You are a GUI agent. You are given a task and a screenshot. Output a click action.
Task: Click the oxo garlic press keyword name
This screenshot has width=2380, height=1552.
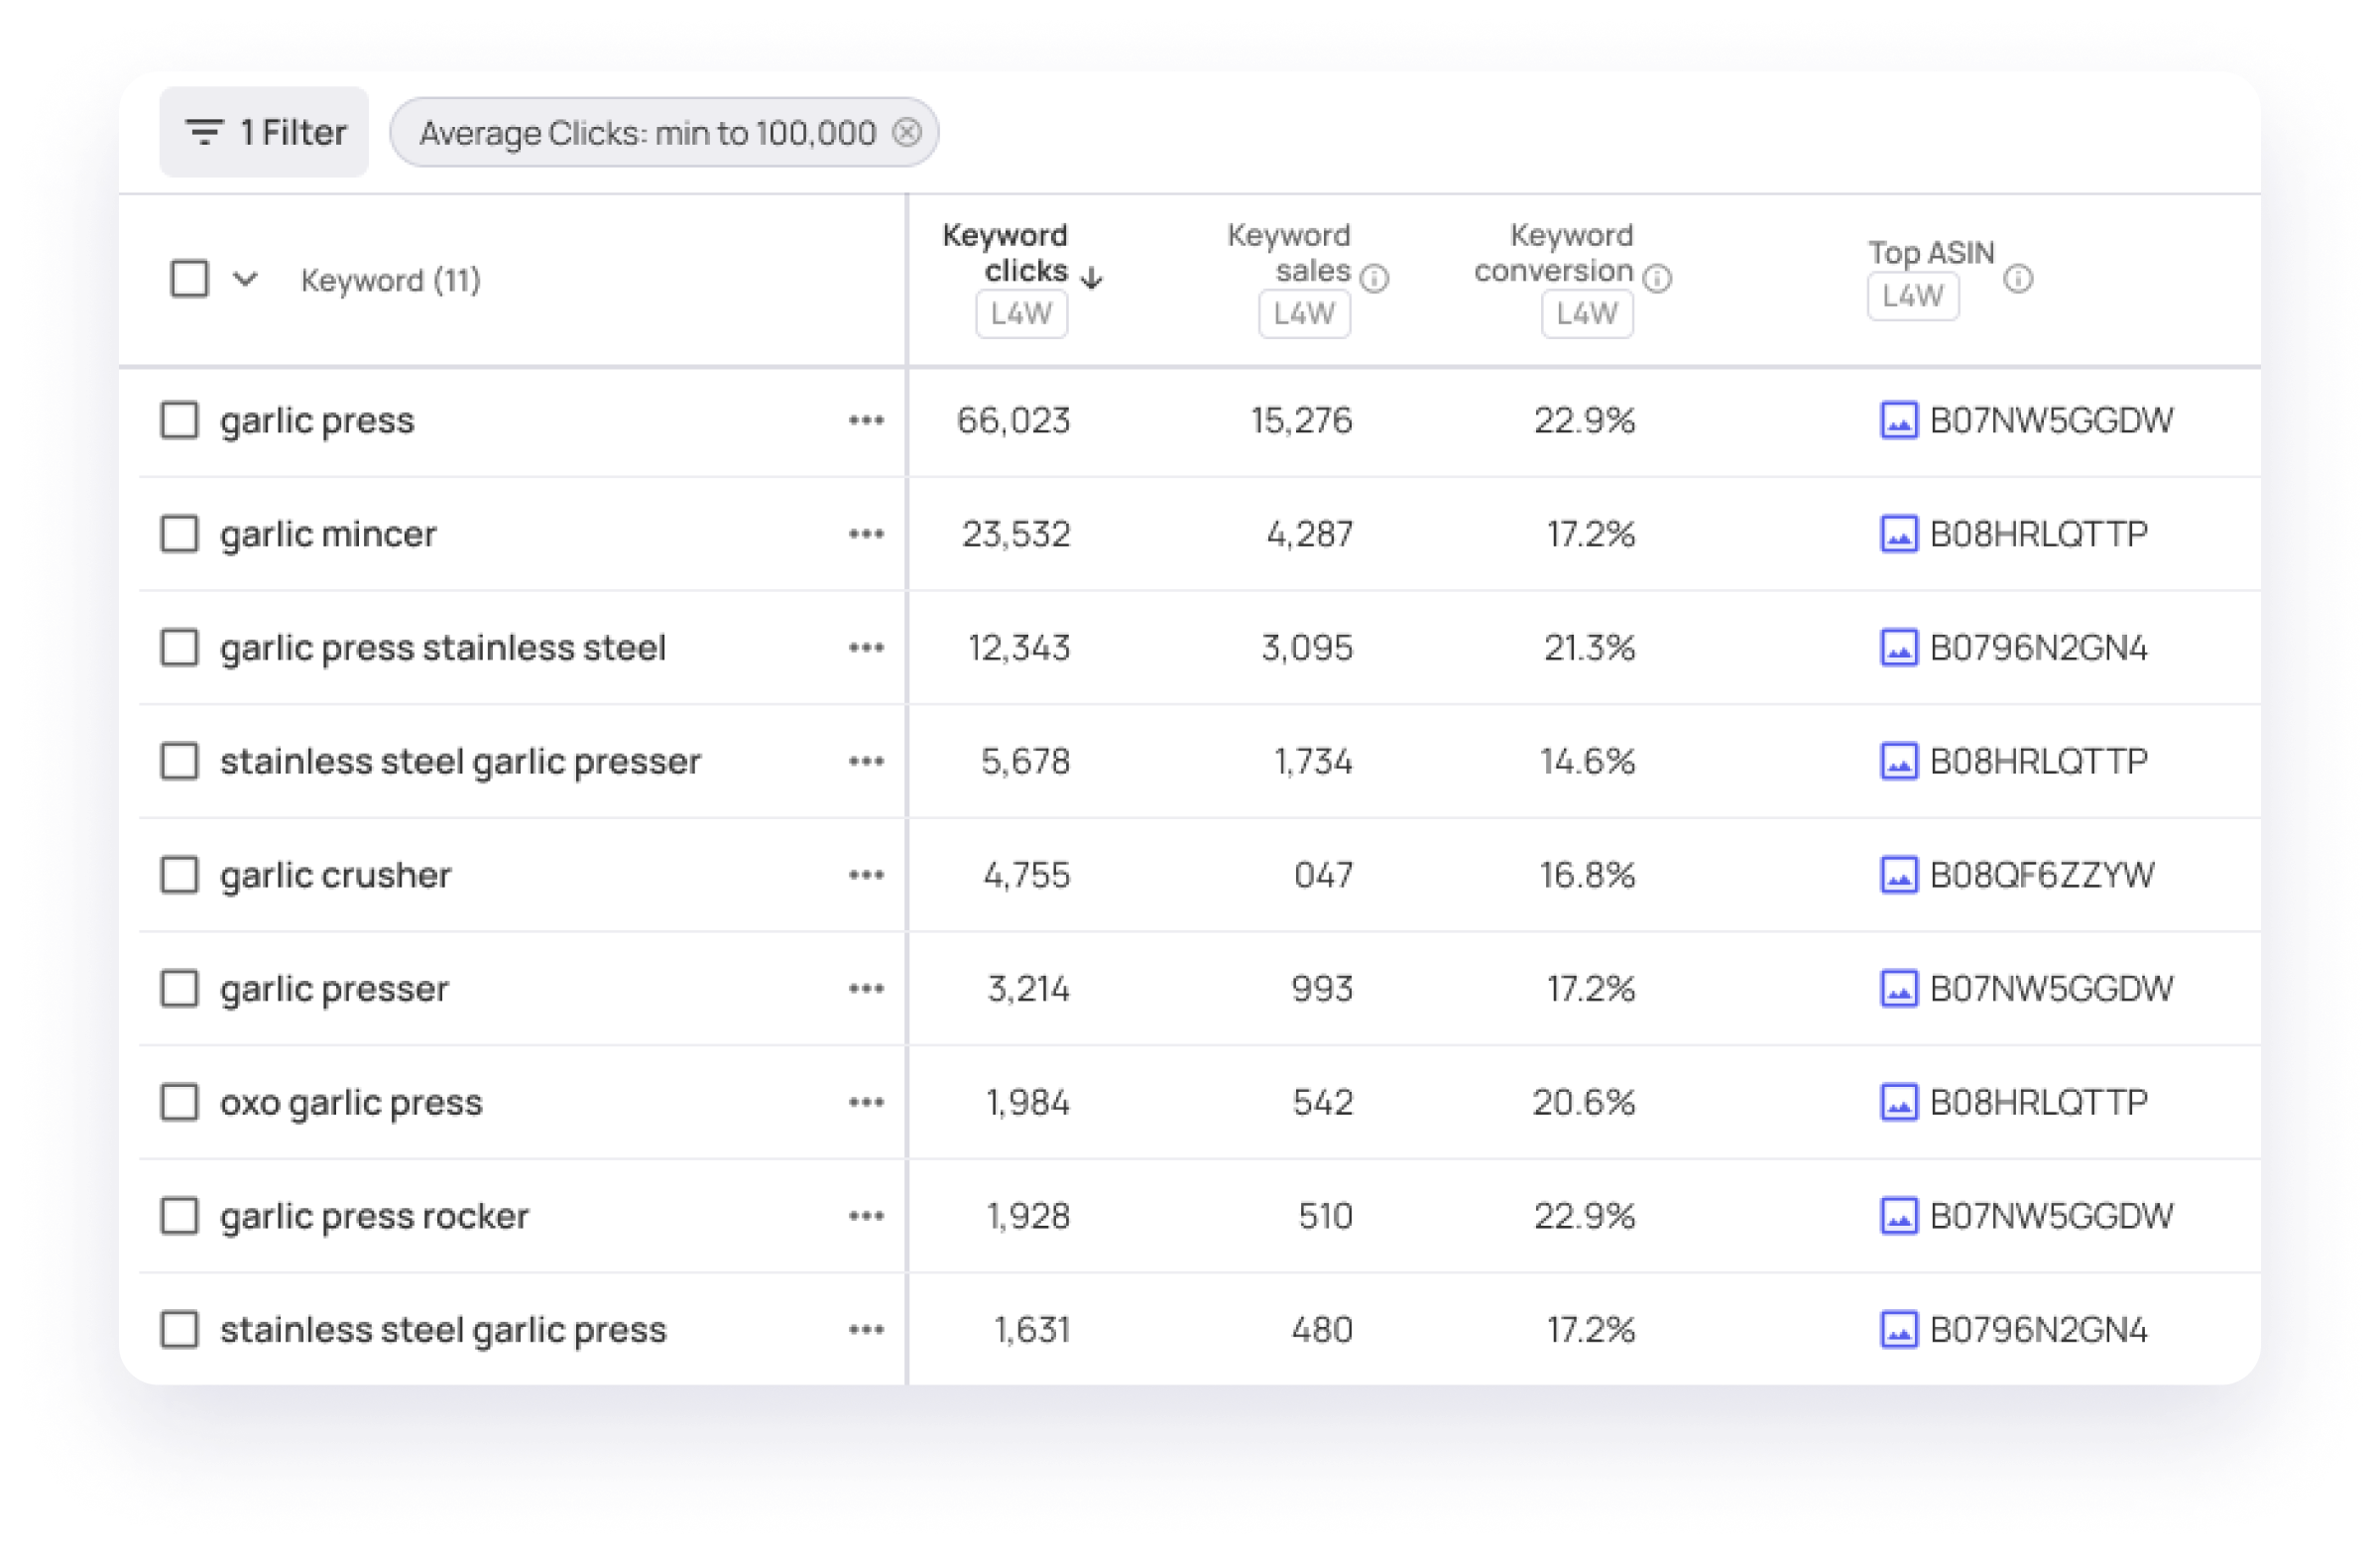pyautogui.click(x=351, y=1103)
